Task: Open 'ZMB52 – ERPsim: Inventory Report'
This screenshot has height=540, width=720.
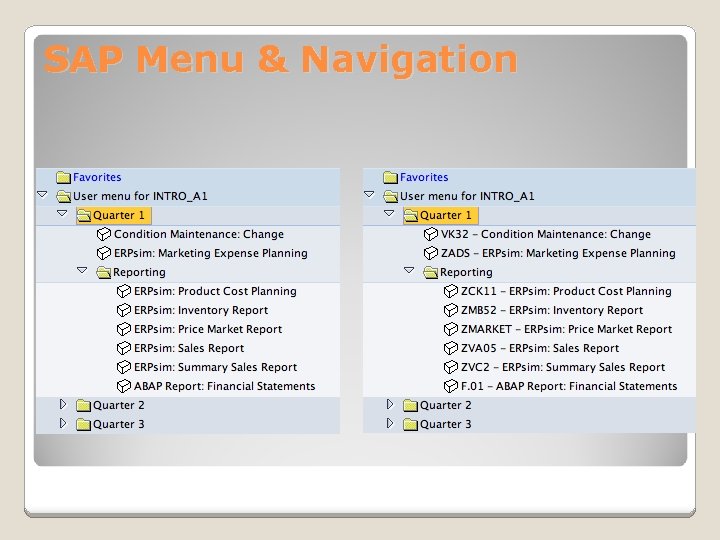Action: click(552, 310)
